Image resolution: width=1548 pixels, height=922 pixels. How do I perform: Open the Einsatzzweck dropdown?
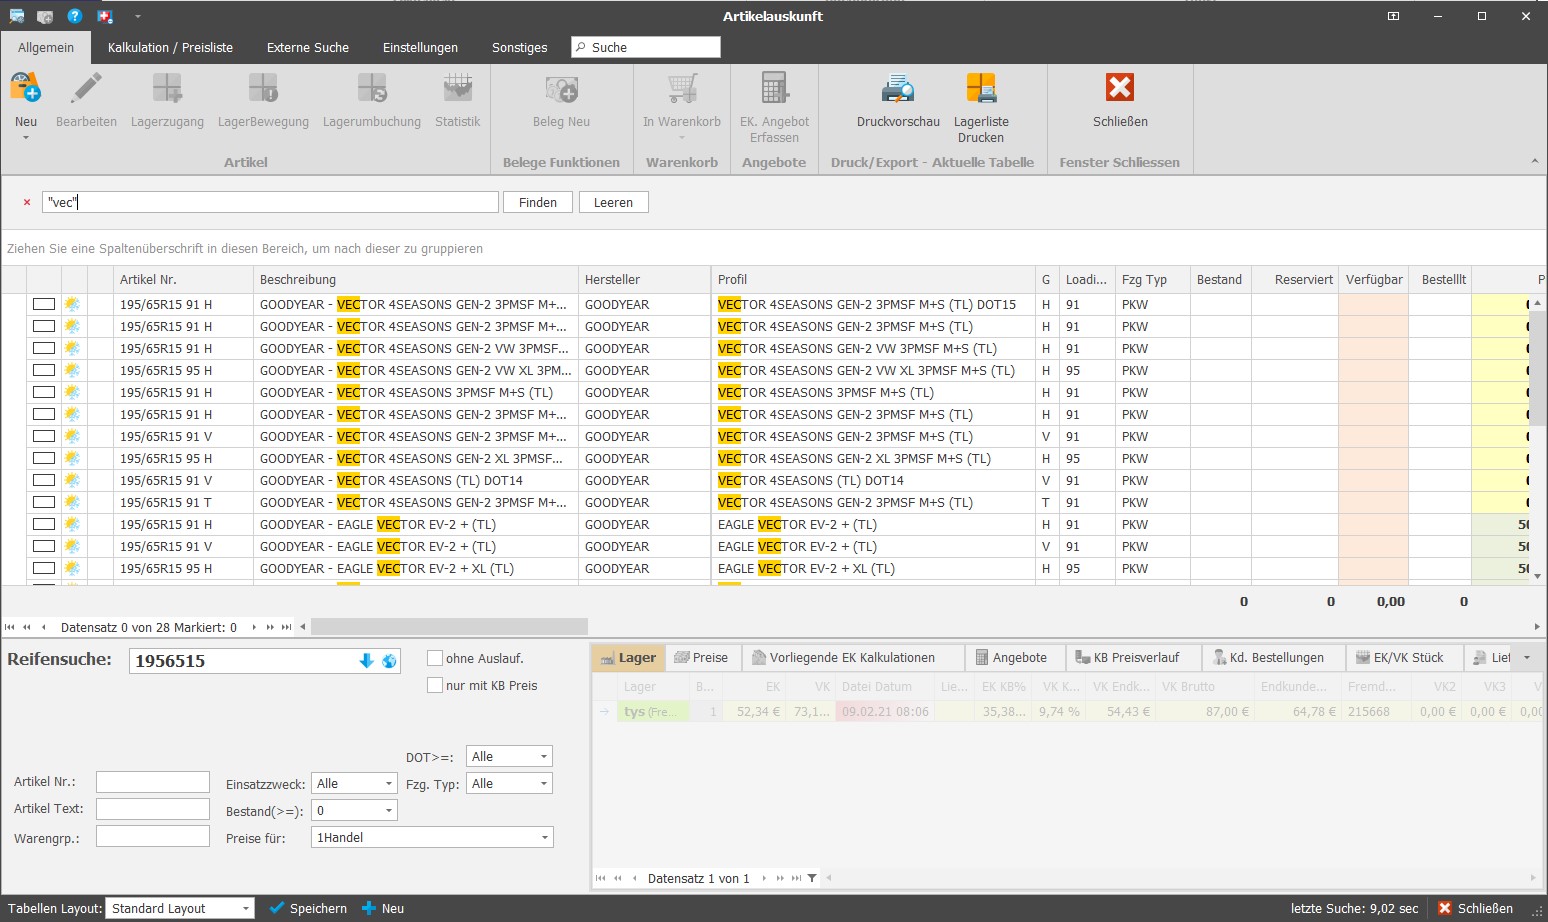389,783
